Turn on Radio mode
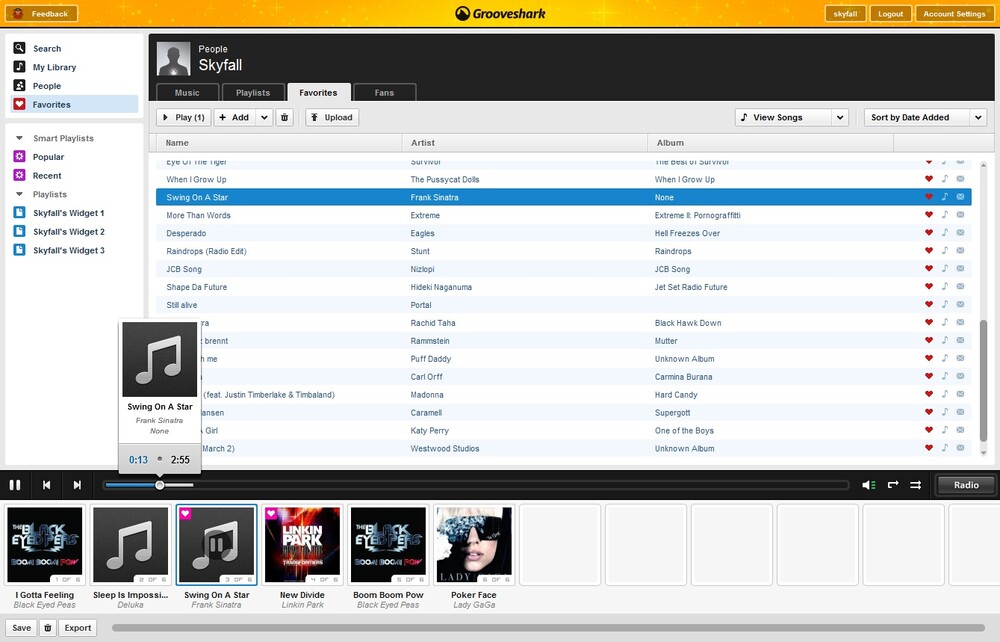Screen dimensions: 1000x642 tap(966, 485)
